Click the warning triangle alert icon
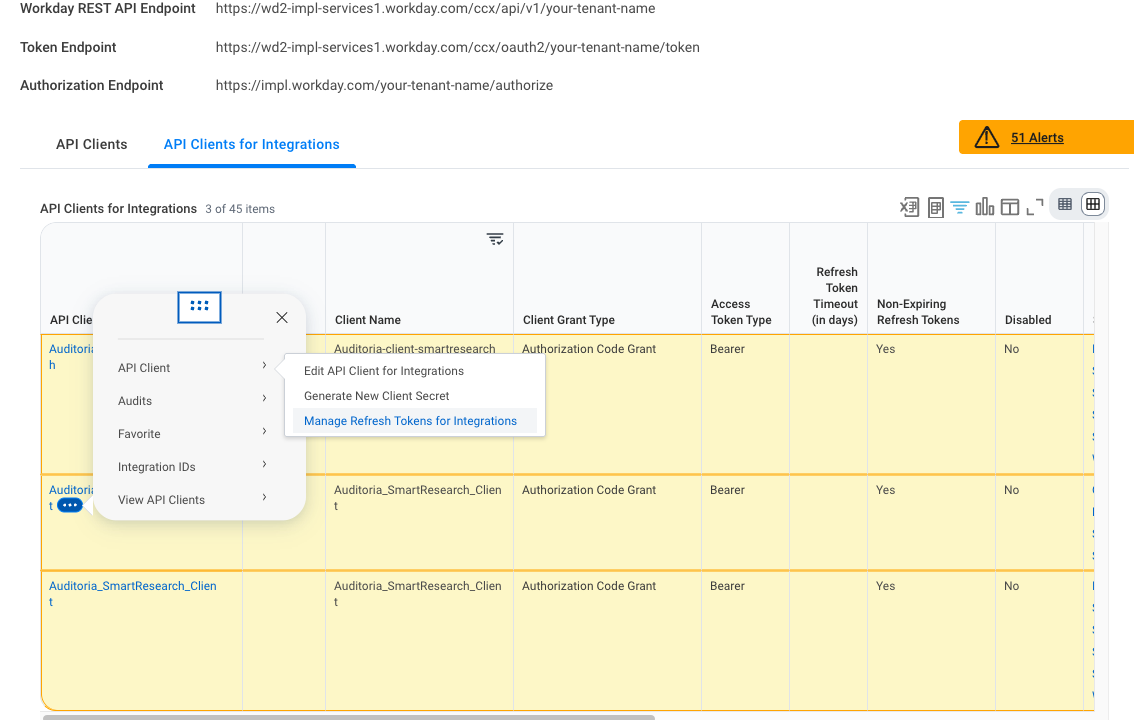The height and width of the screenshot is (720, 1134). pos(986,137)
